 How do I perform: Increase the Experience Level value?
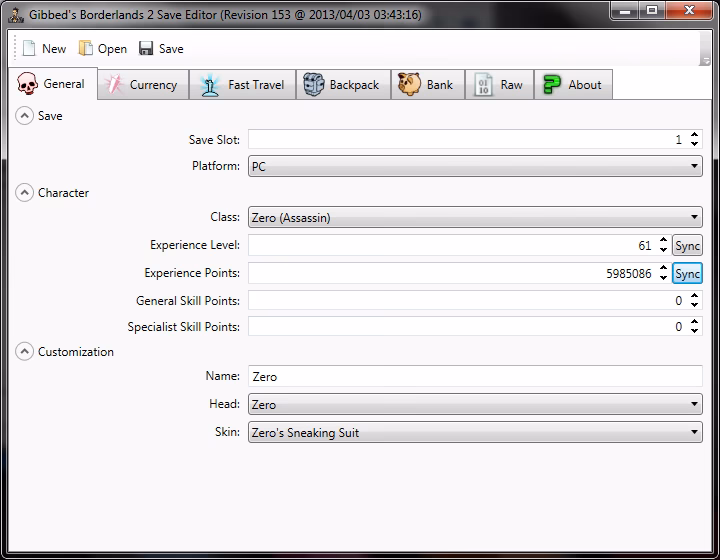click(663, 240)
